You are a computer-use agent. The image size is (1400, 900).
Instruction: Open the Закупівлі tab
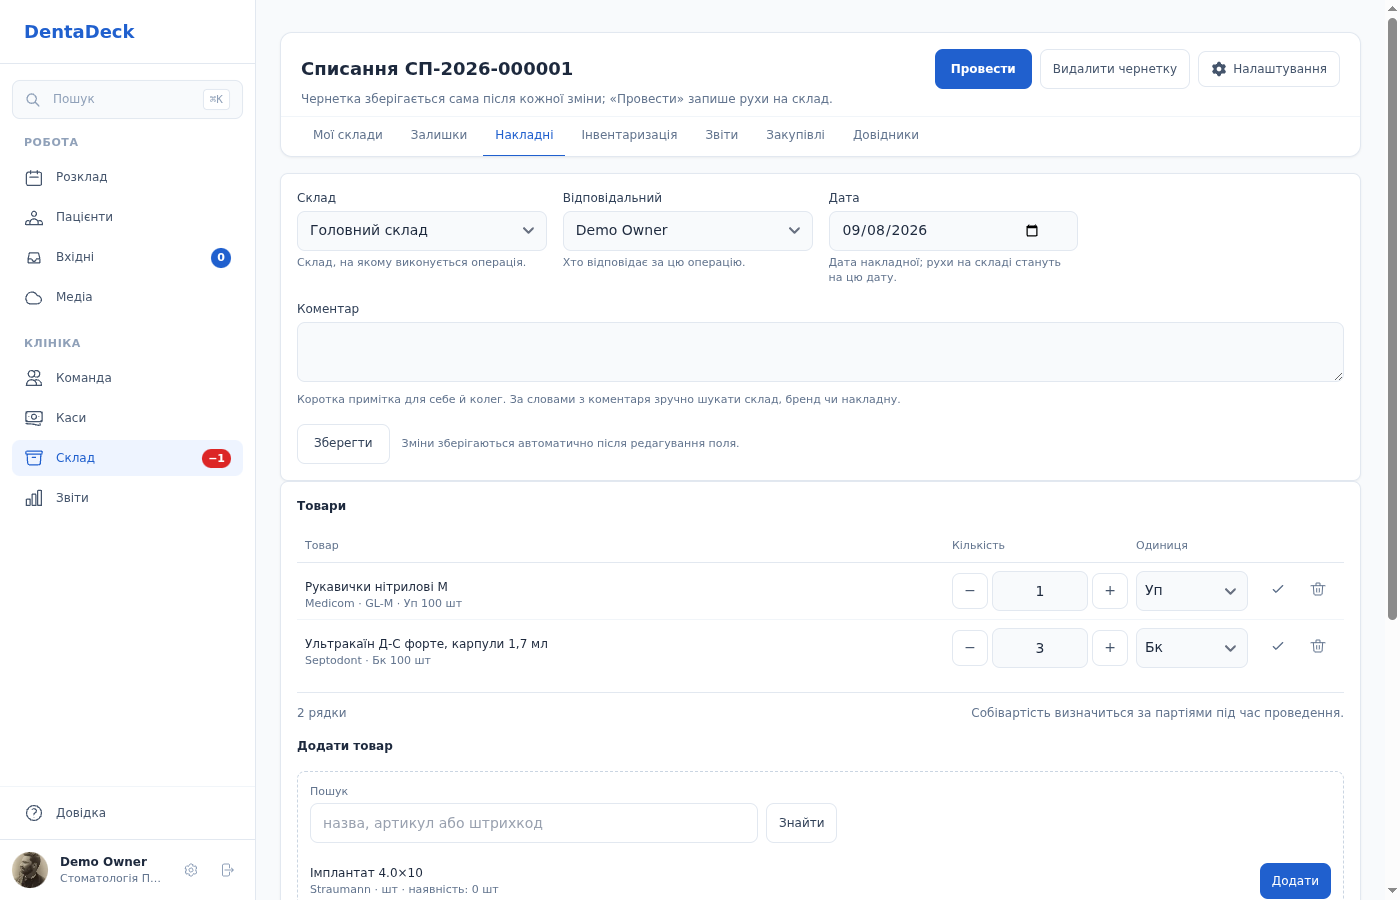pos(796,135)
